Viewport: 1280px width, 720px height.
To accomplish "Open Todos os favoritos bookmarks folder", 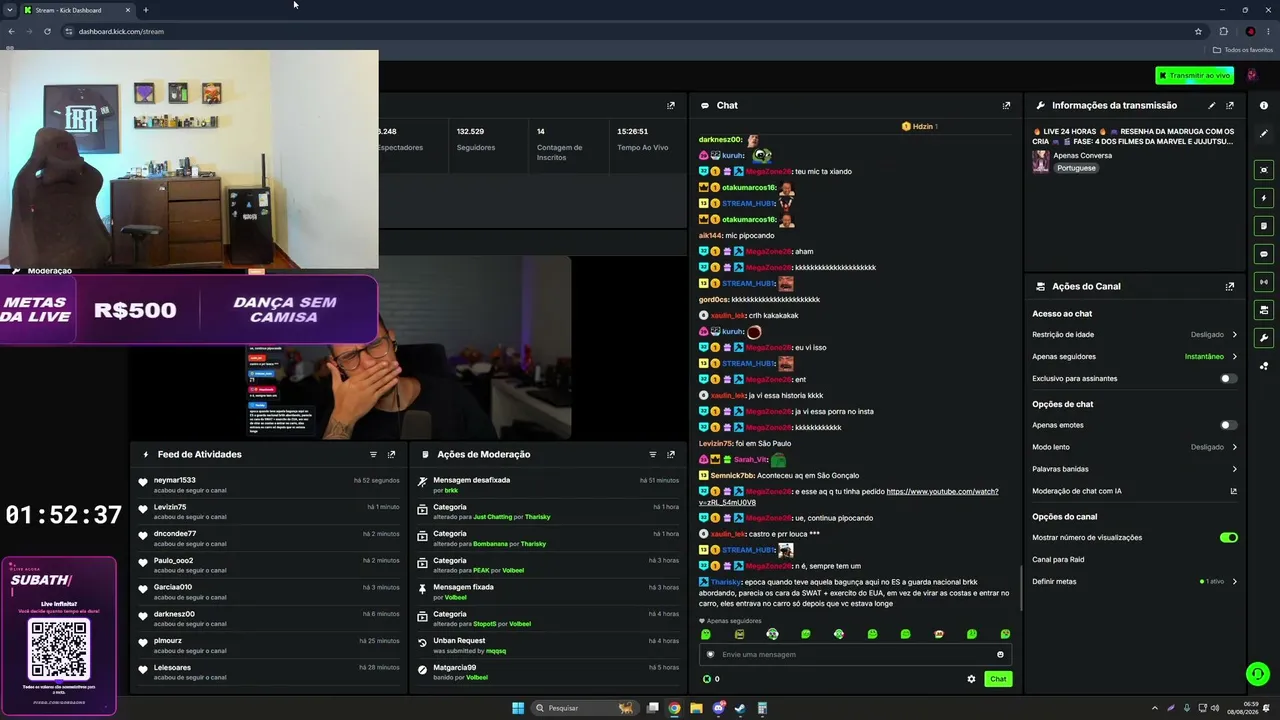I will [x=1243, y=50].
